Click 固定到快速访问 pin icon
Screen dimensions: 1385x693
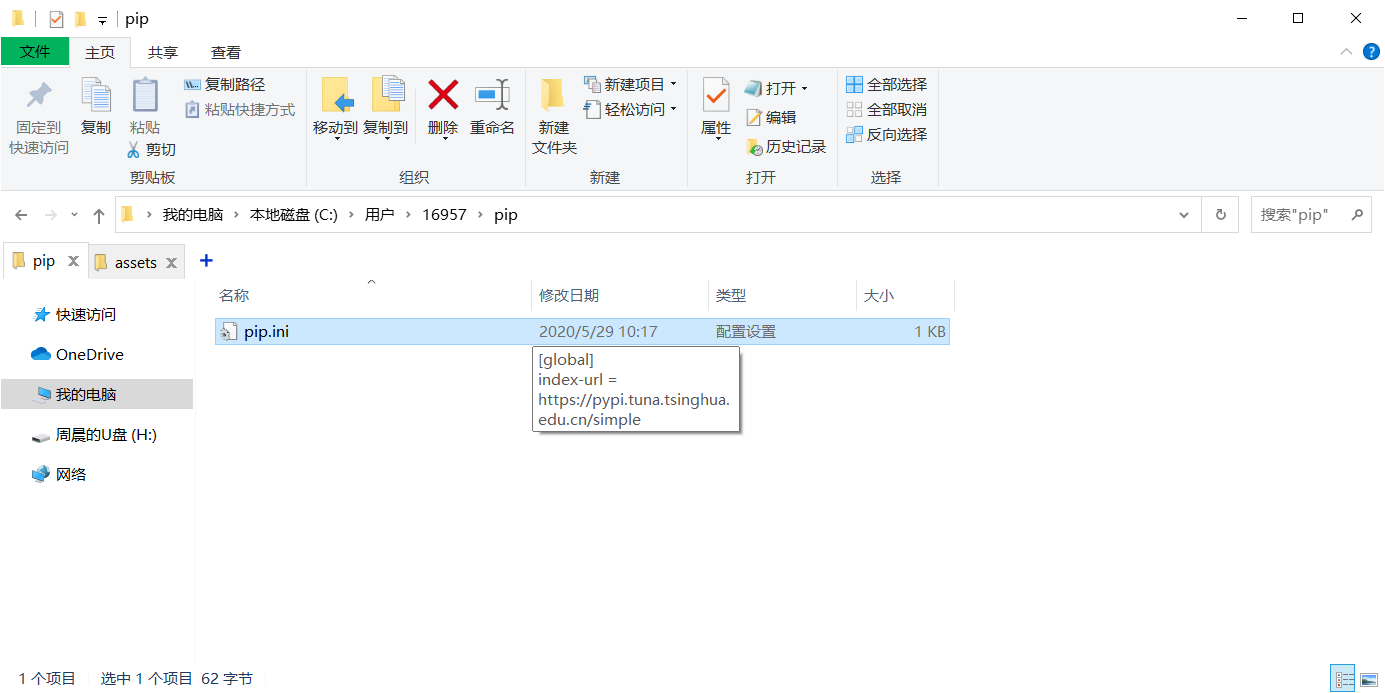pyautogui.click(x=39, y=96)
